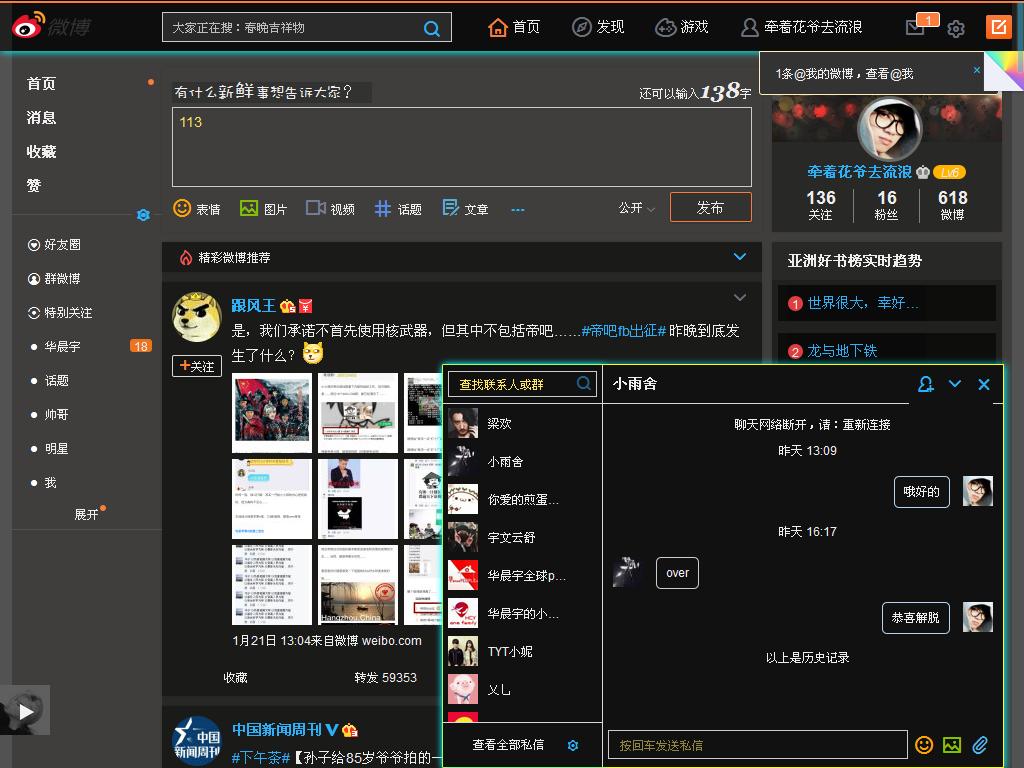The image size is (1024, 768).
Task: Click 转发 59353 repost button
Action: 385,678
